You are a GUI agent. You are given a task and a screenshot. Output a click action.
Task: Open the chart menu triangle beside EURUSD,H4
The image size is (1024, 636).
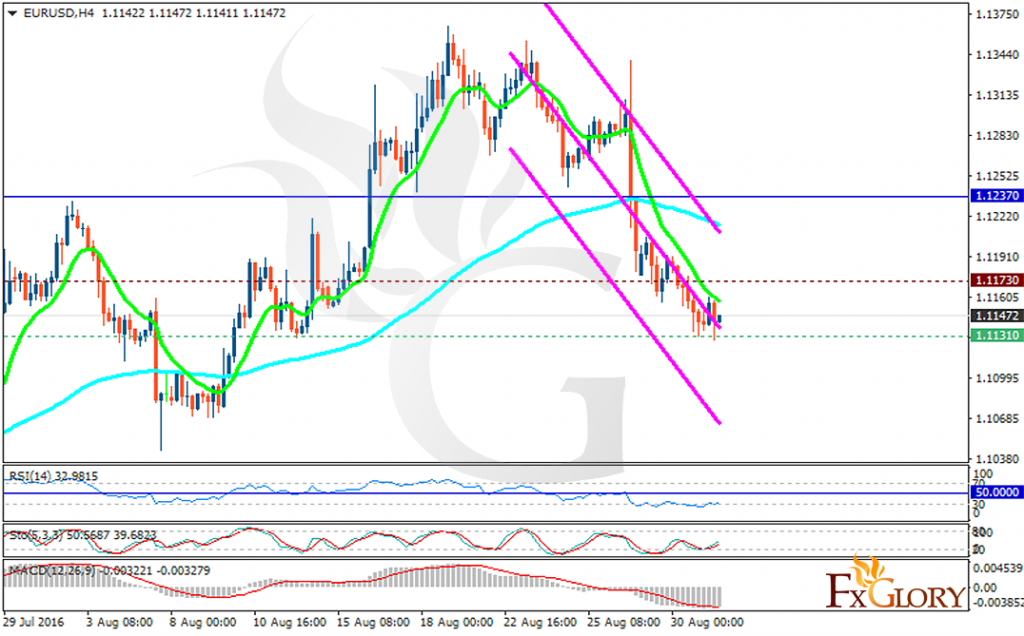click(12, 13)
